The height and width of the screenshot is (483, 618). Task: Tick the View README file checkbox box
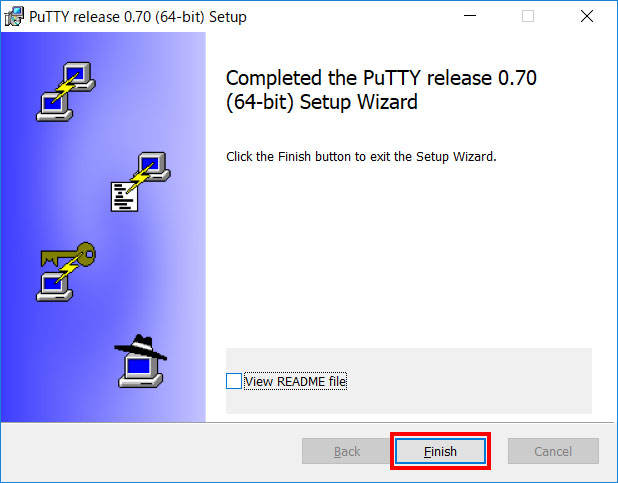click(x=234, y=381)
